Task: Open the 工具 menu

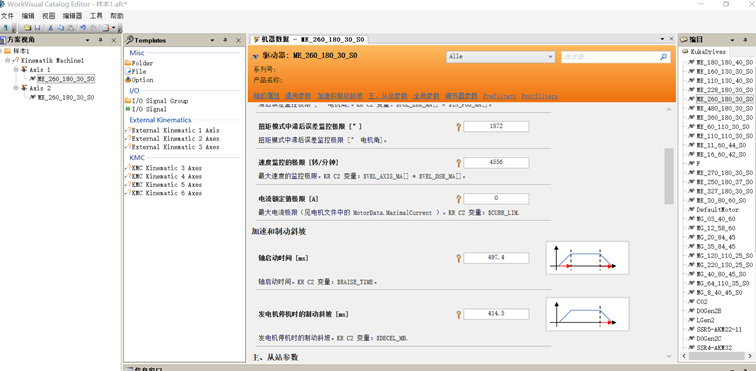Action: point(96,15)
